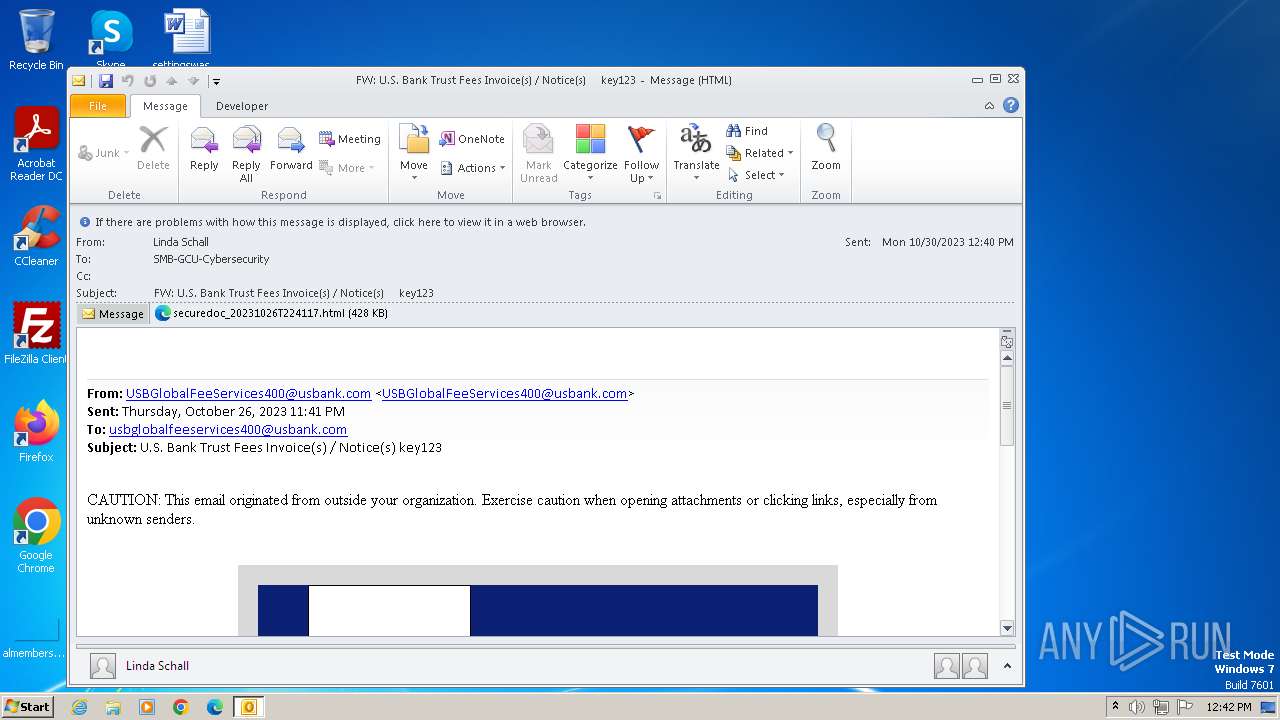The height and width of the screenshot is (720, 1280).
Task: Go to next item arrow in title bar
Action: click(x=194, y=81)
